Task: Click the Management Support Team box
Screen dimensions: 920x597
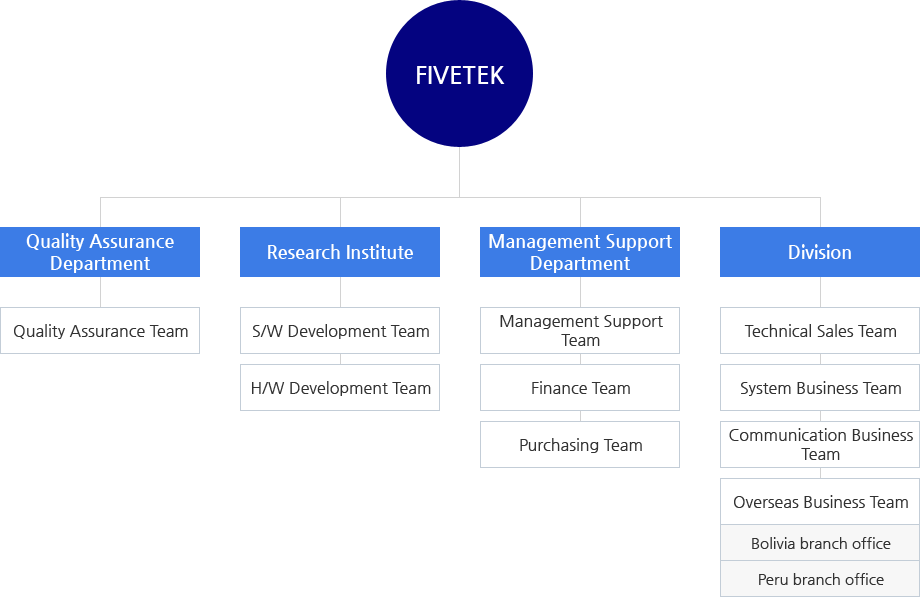Action: (580, 330)
